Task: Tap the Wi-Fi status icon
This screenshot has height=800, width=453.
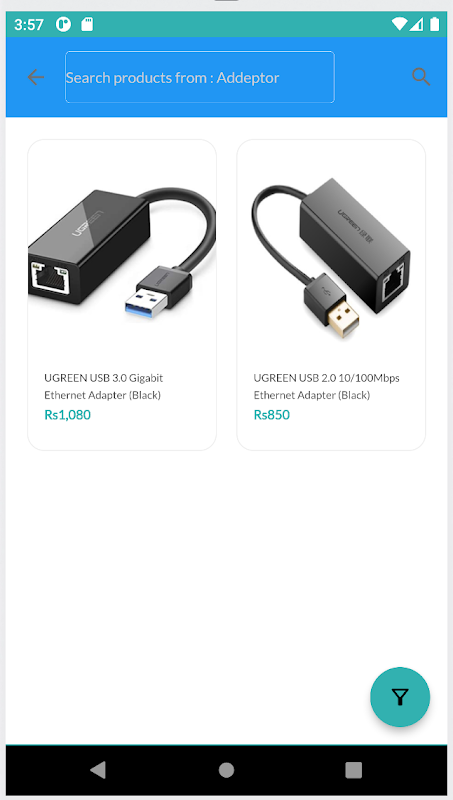Action: pyautogui.click(x=400, y=24)
